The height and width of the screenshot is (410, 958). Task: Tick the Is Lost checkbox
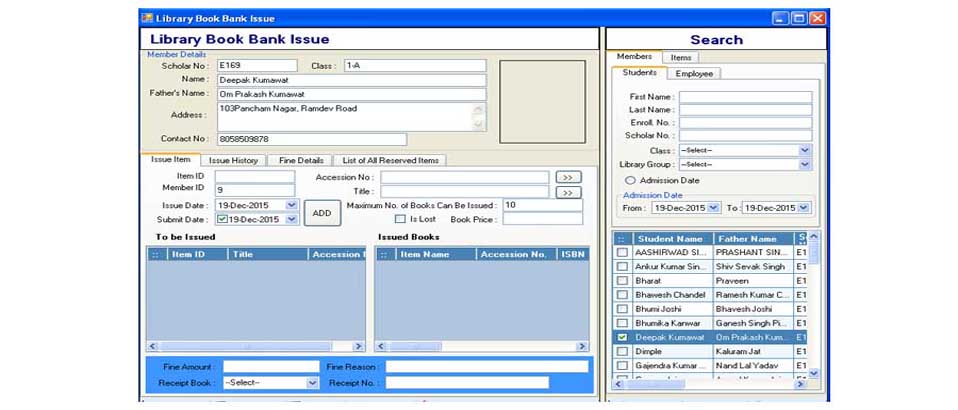(x=400, y=219)
